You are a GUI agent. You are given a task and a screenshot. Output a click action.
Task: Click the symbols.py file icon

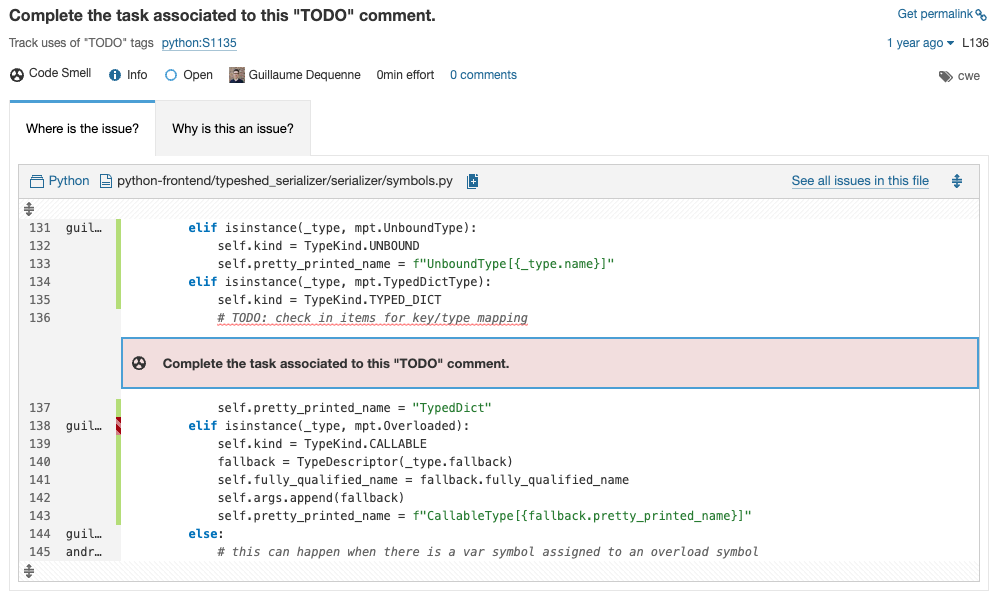106,181
